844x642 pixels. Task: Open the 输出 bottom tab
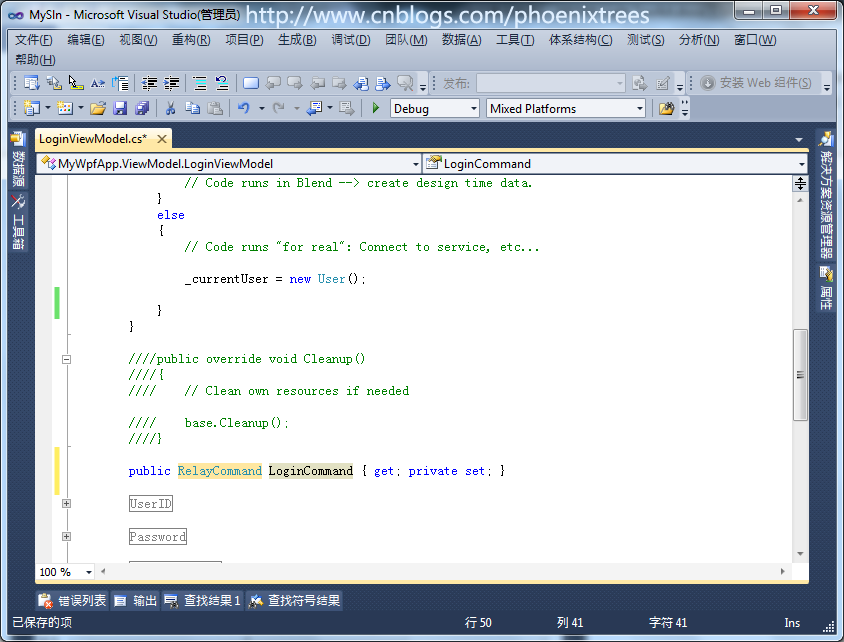135,601
